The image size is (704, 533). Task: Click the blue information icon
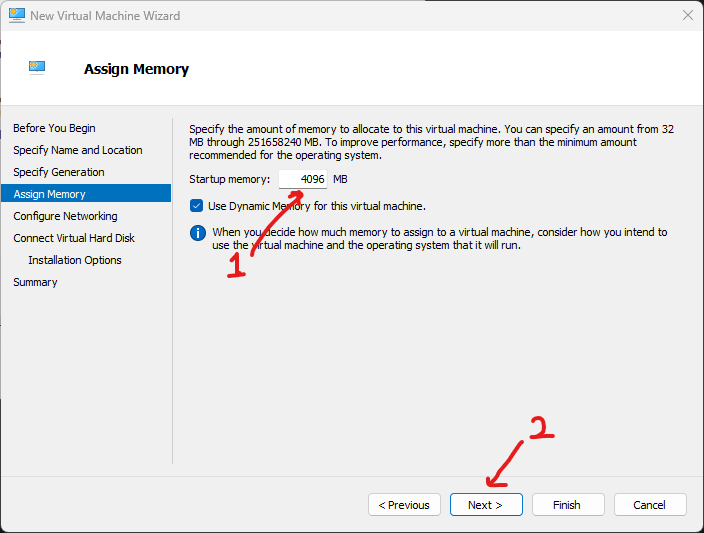pos(198,234)
